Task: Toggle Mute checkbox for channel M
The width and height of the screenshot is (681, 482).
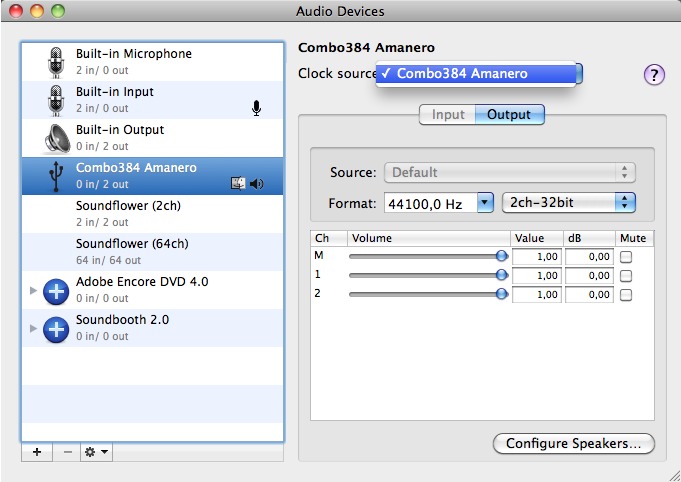Action: click(x=626, y=257)
